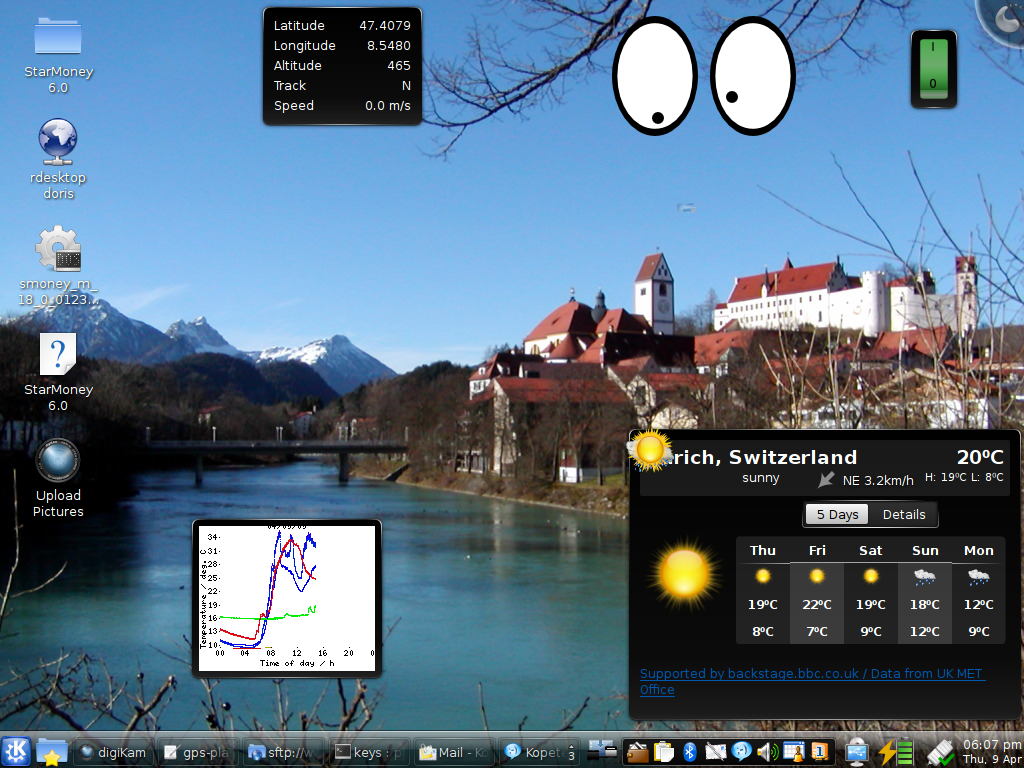Click the crossed-out mail envelope tray icon
The width and height of the screenshot is (1024, 768).
[715, 752]
